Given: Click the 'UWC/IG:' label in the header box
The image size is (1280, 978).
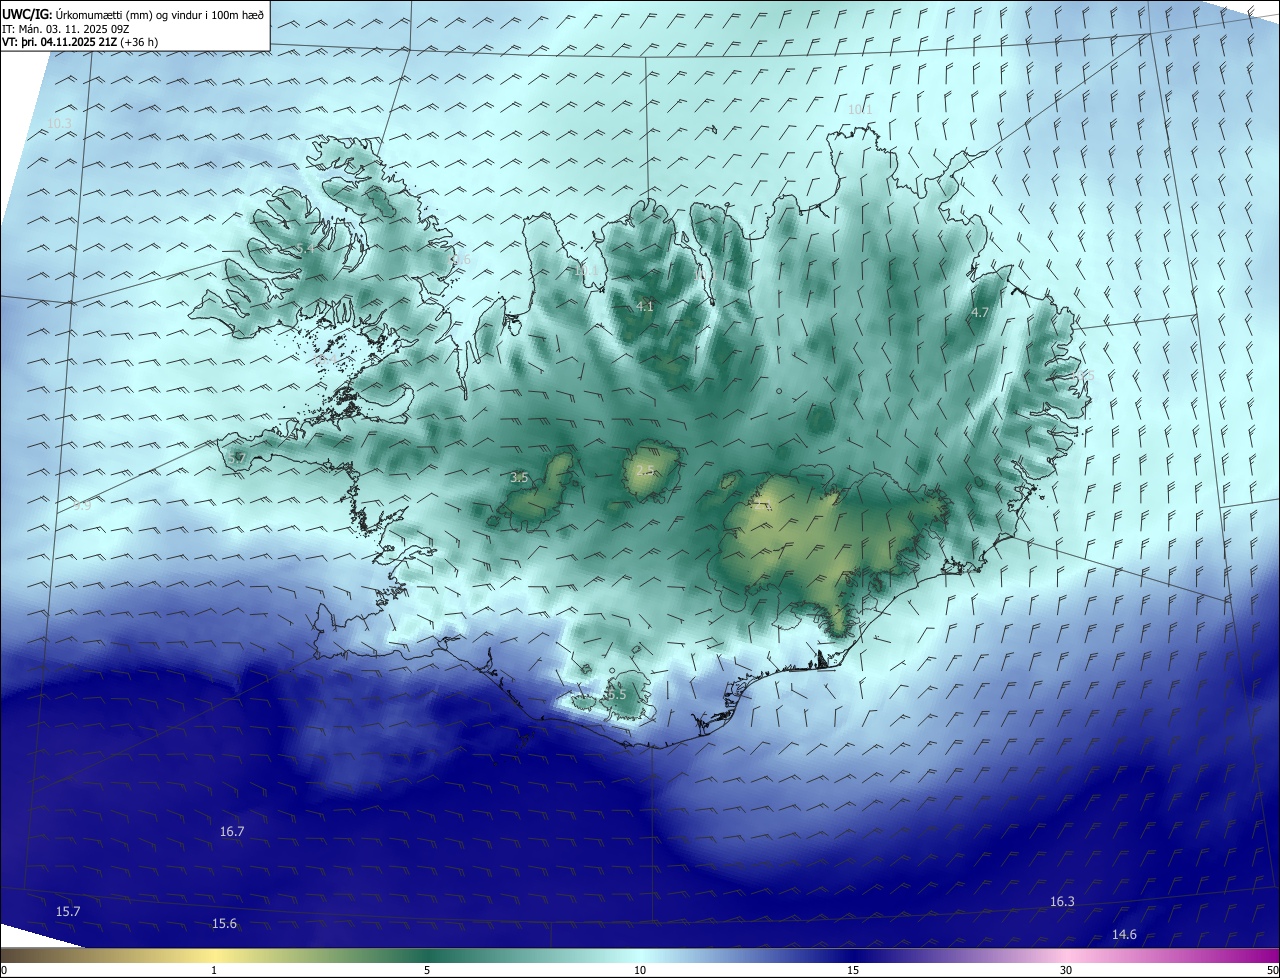Looking at the screenshot, I should click(27, 14).
